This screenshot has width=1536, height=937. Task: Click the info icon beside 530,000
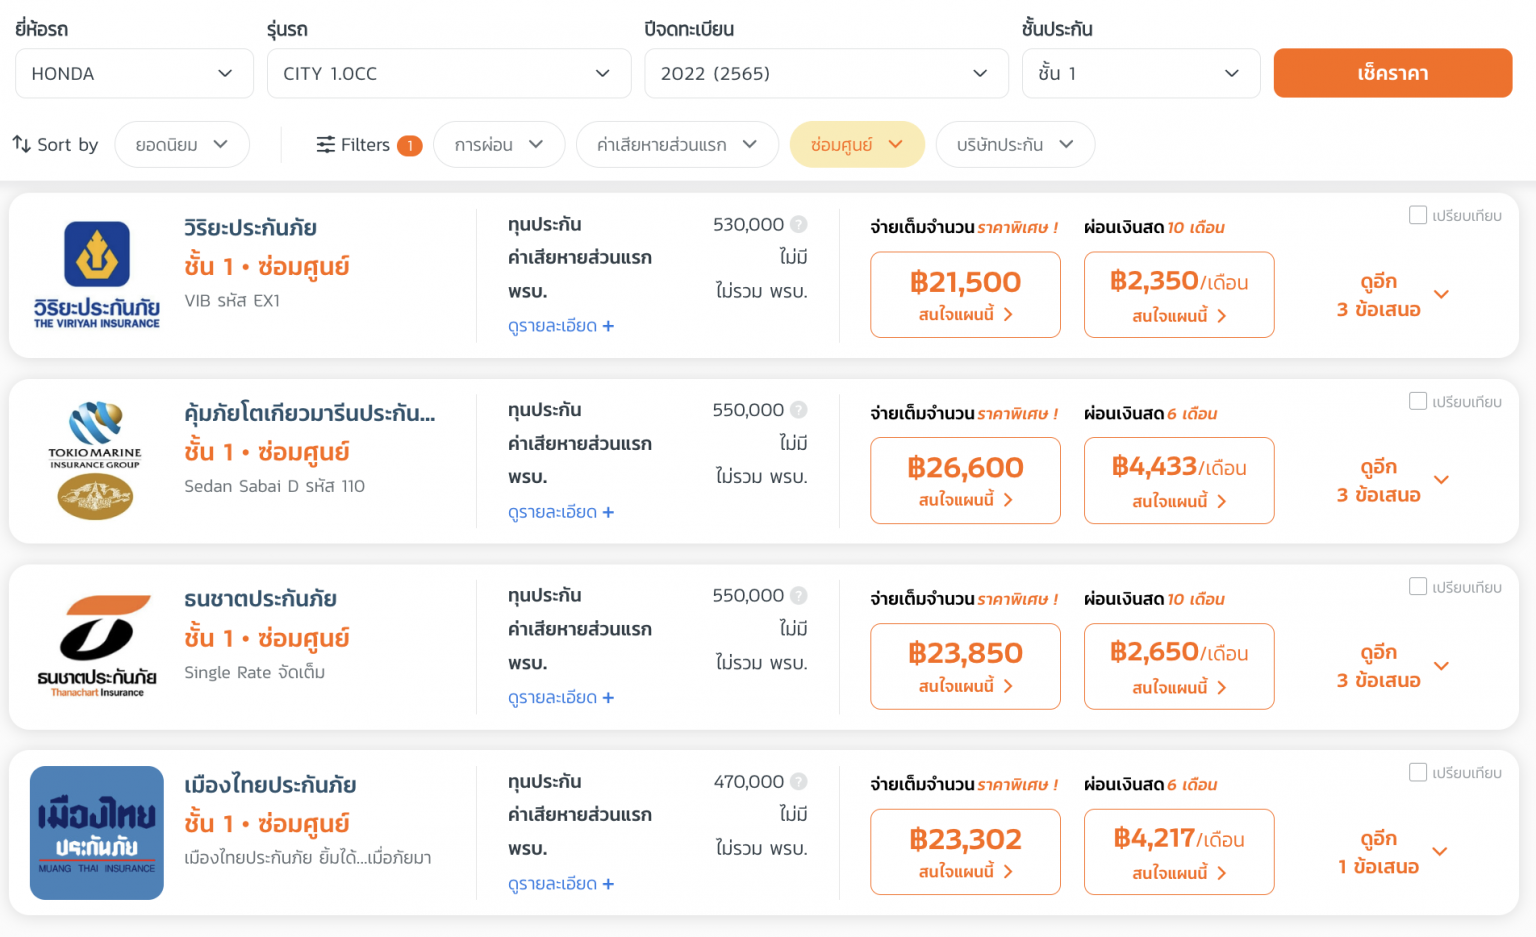tap(798, 225)
